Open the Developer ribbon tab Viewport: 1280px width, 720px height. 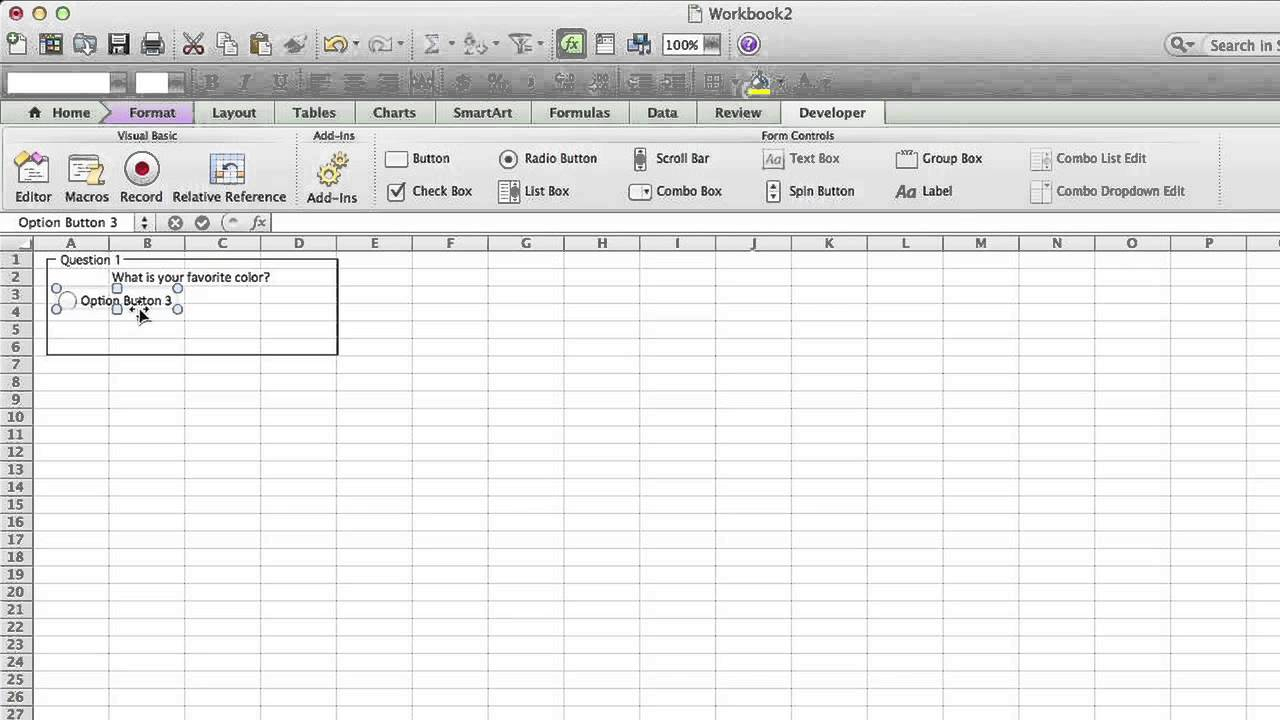pyautogui.click(x=832, y=112)
